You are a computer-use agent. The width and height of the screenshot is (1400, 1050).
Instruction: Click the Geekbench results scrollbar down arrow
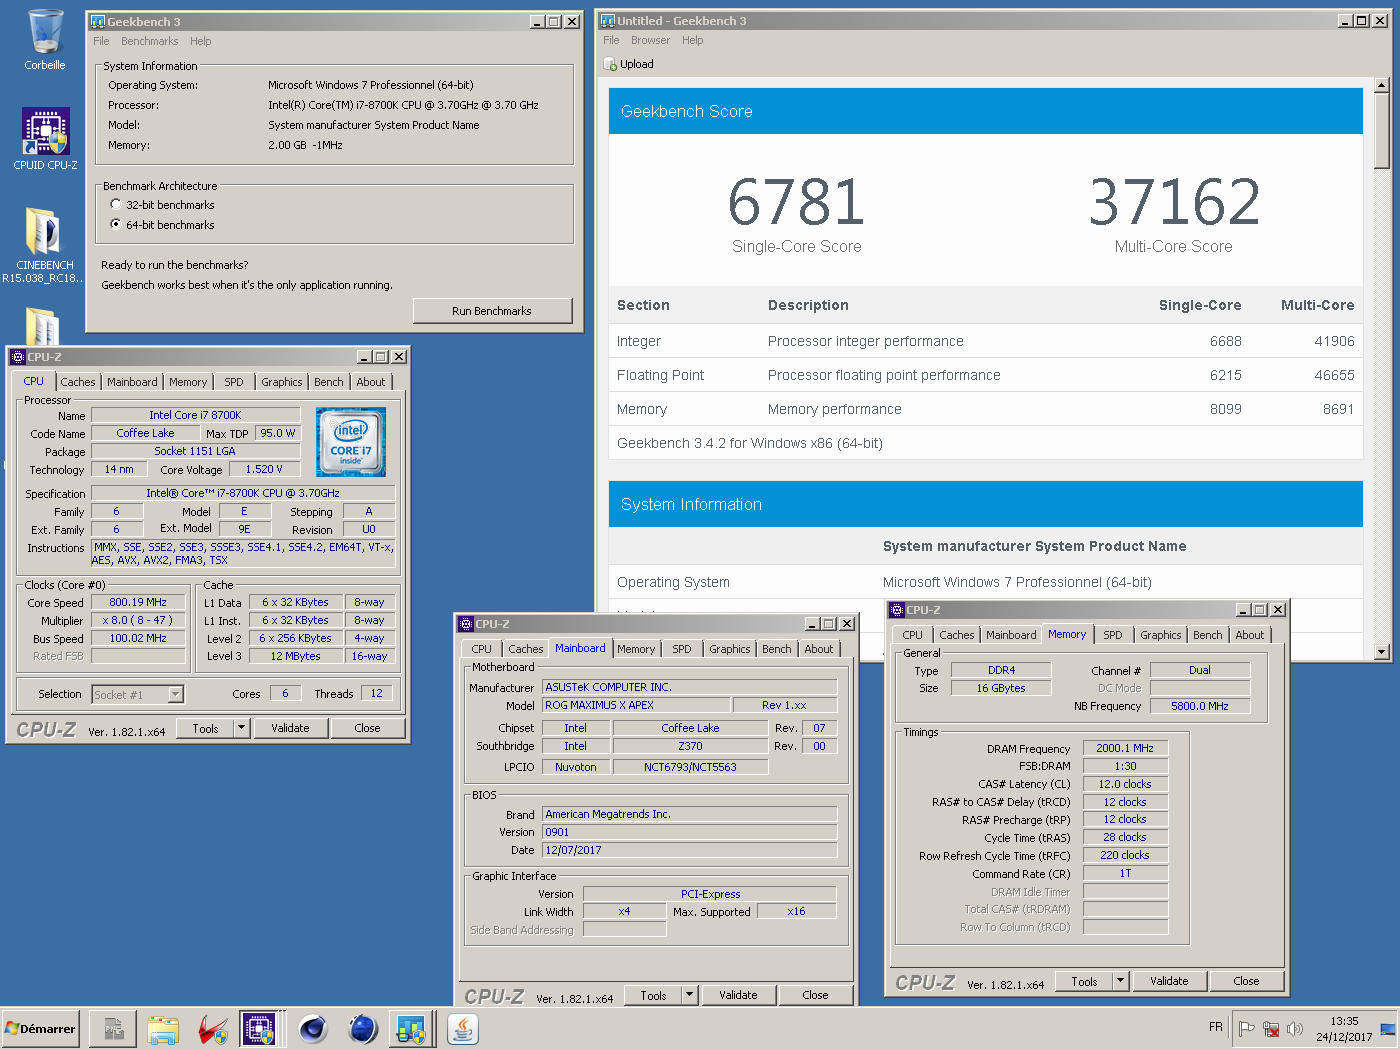(1382, 652)
